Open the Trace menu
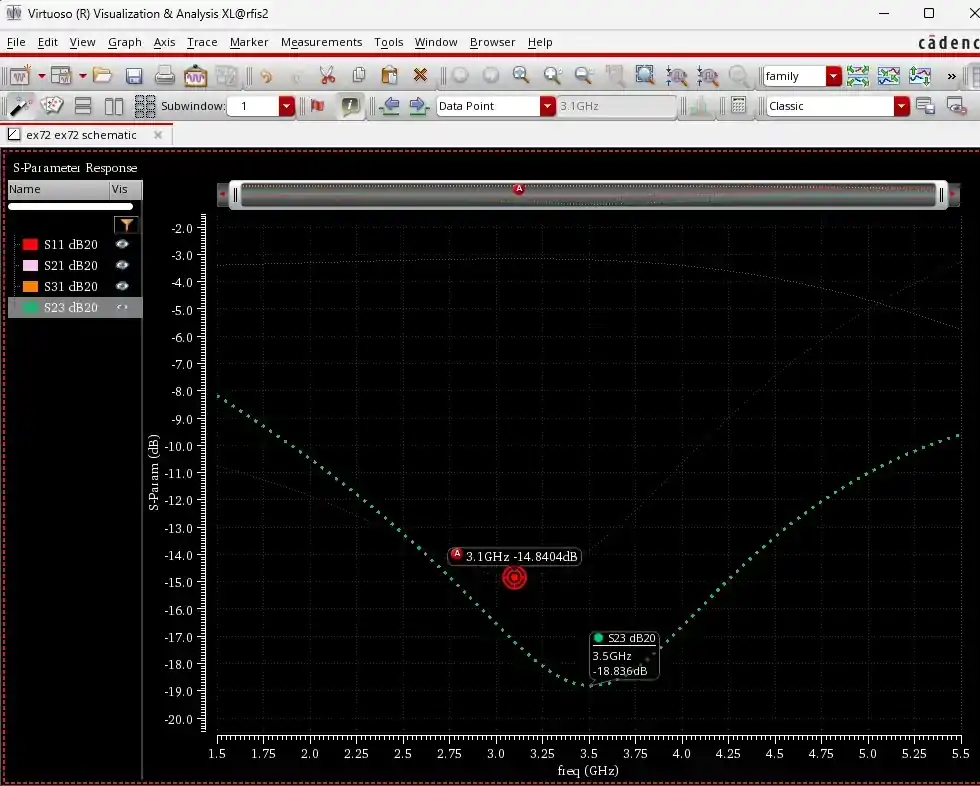The height and width of the screenshot is (786, 980). [202, 42]
